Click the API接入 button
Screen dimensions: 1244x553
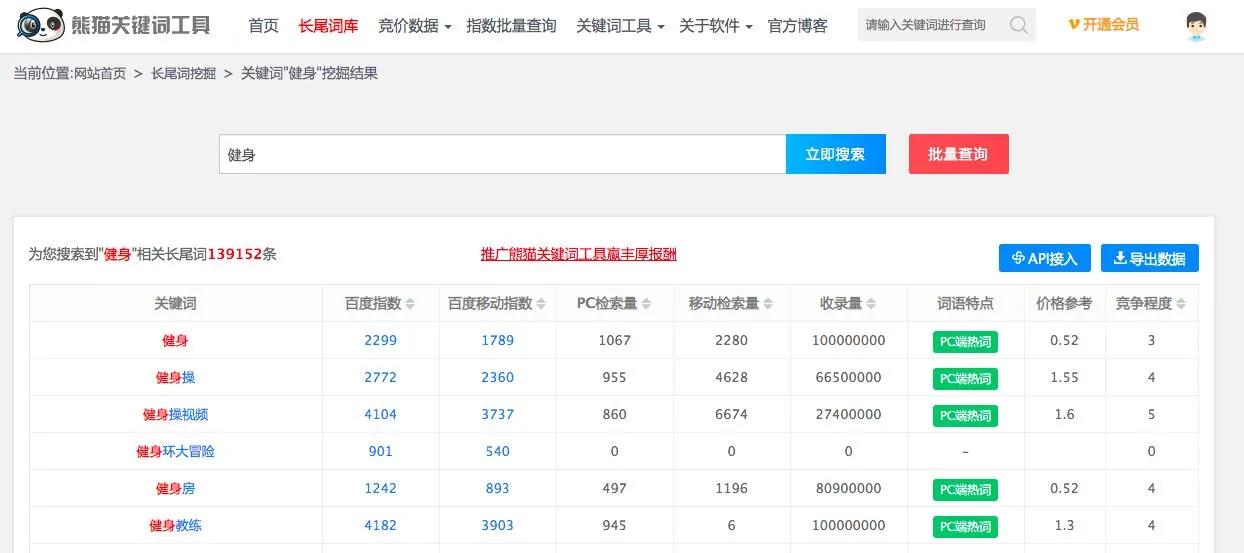click(x=1045, y=258)
